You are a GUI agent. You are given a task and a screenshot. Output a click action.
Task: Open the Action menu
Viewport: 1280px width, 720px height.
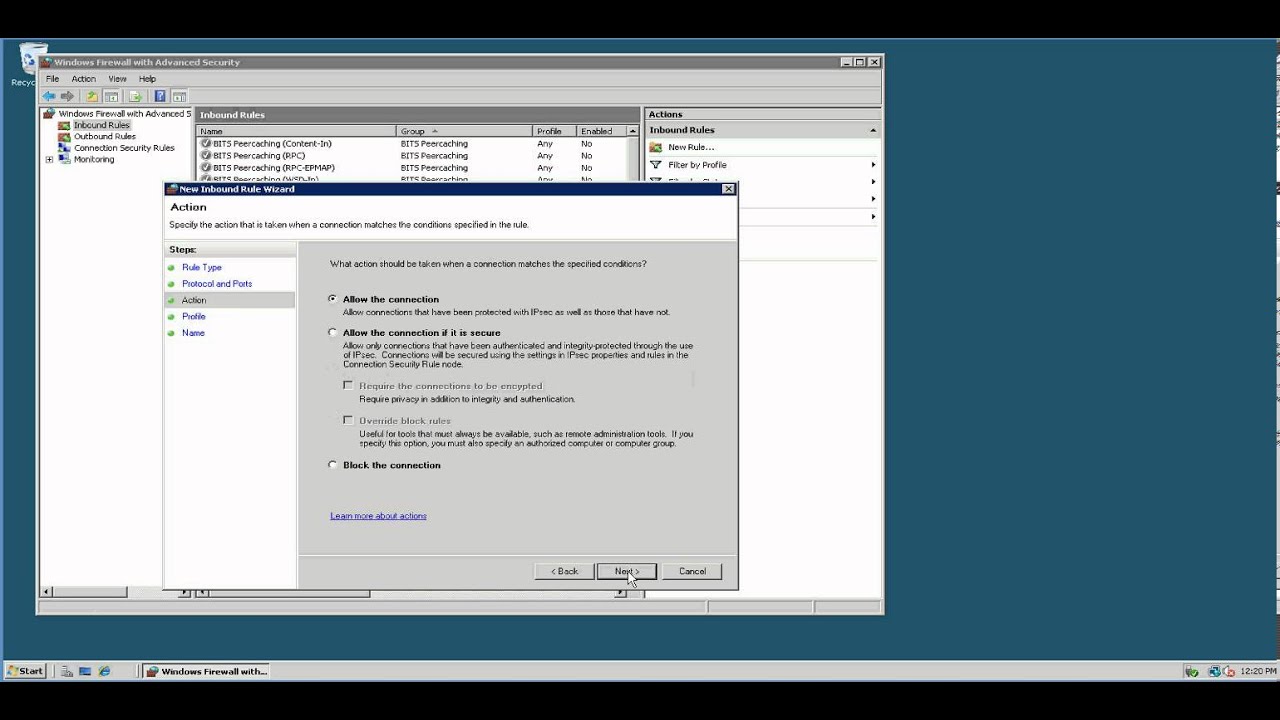pyautogui.click(x=83, y=79)
